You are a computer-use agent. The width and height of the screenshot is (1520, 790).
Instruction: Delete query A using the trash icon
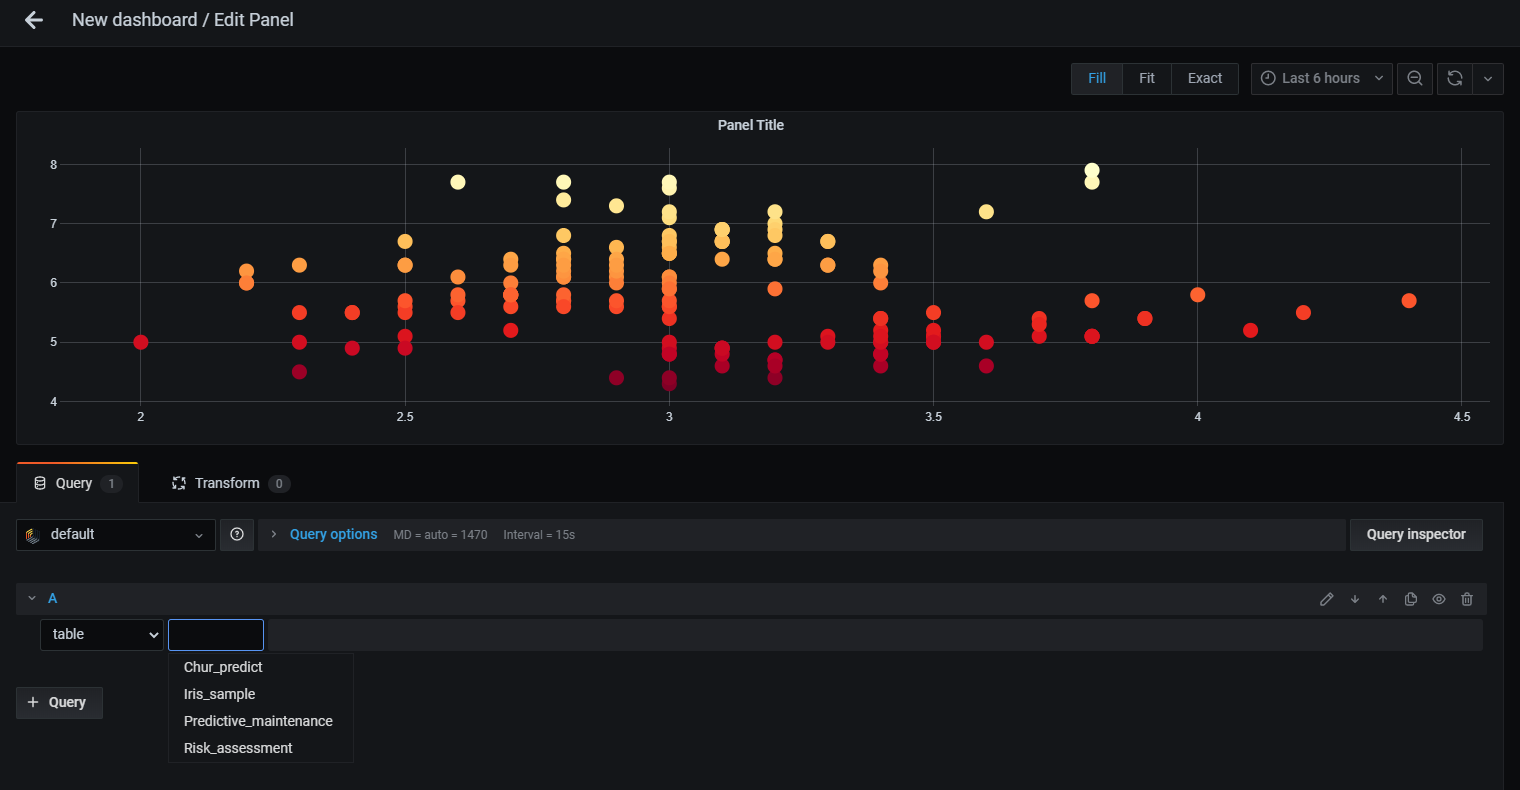(x=1467, y=599)
